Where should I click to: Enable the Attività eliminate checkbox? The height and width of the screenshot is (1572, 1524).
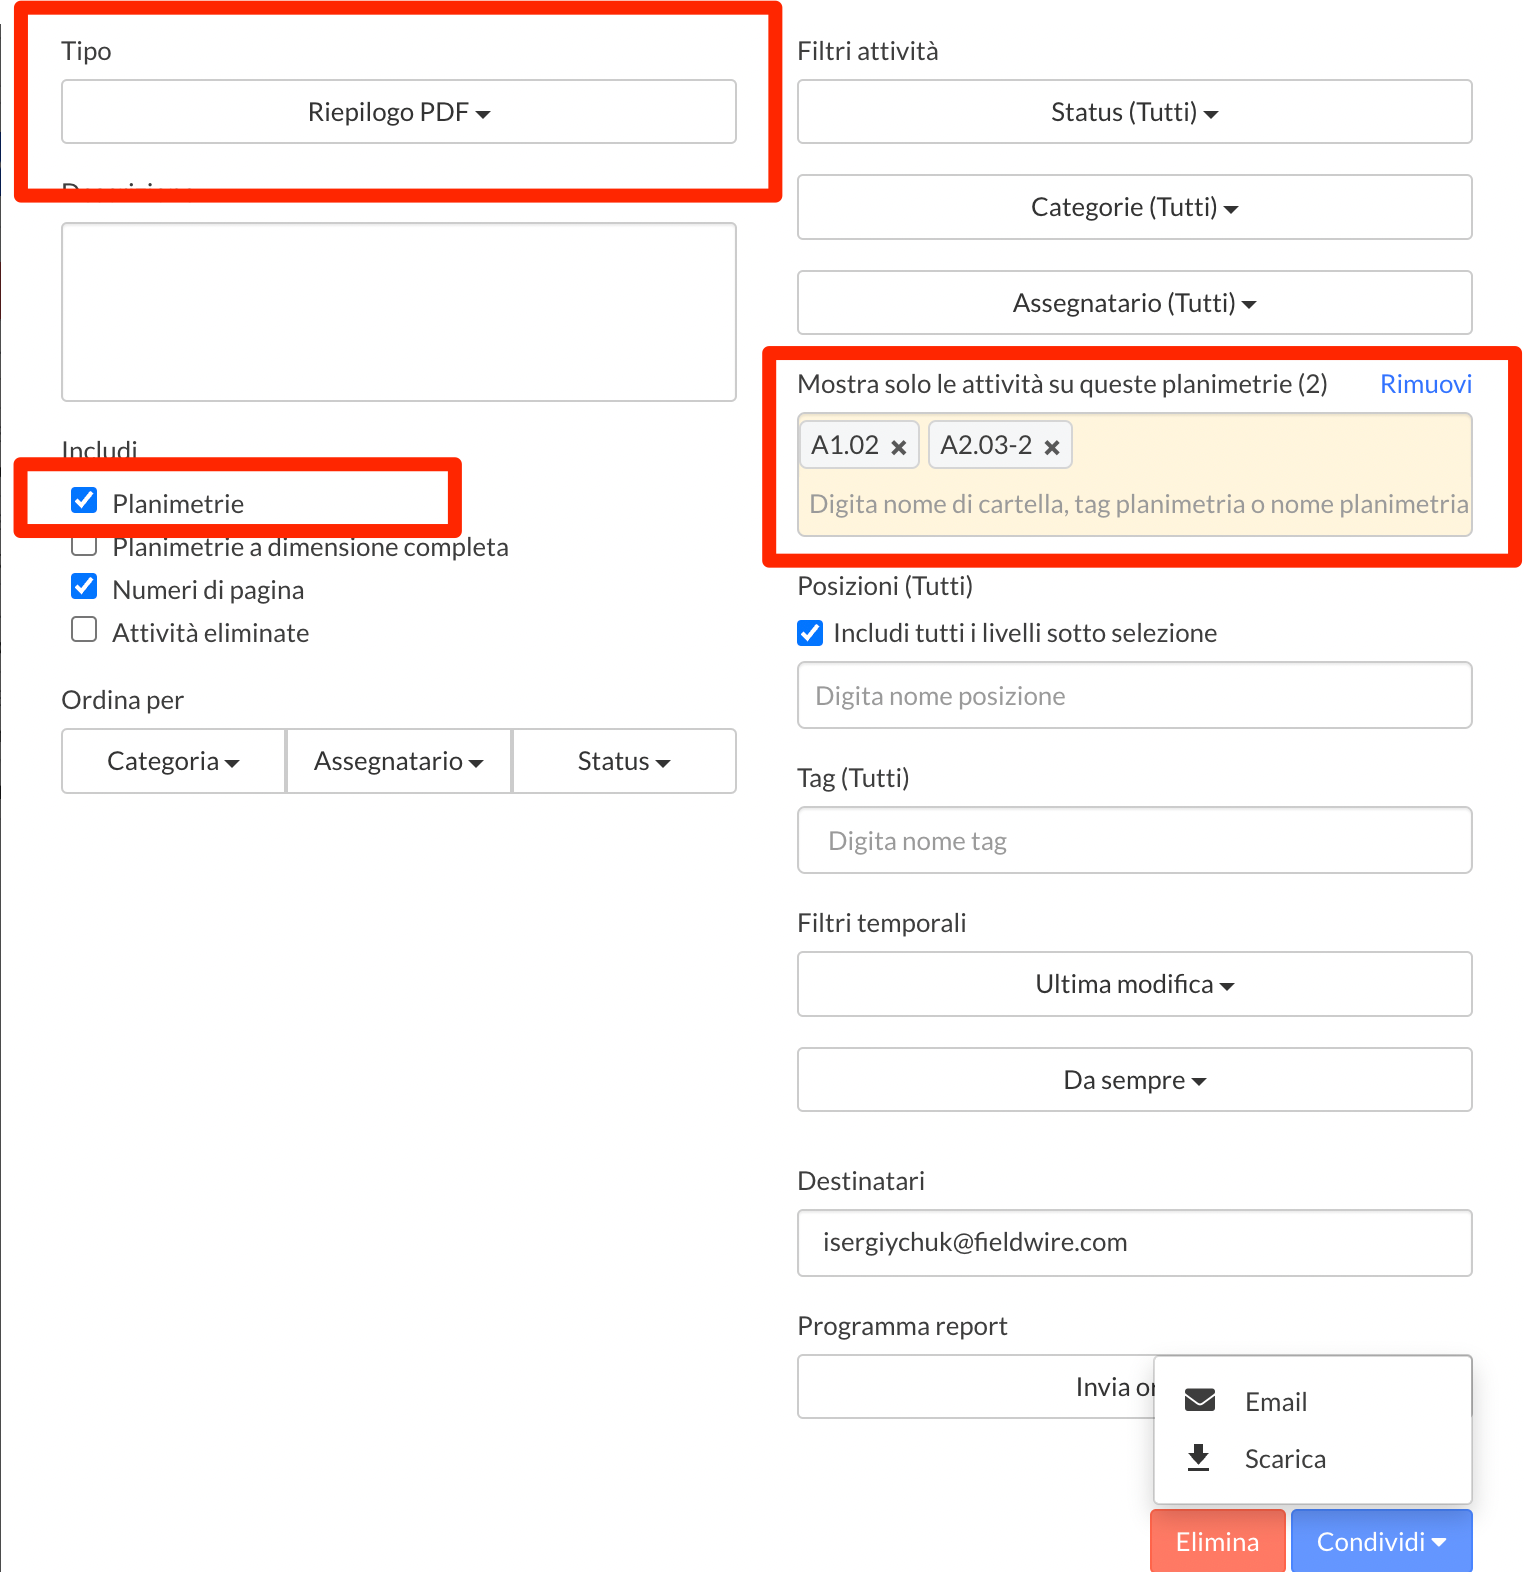pos(85,630)
